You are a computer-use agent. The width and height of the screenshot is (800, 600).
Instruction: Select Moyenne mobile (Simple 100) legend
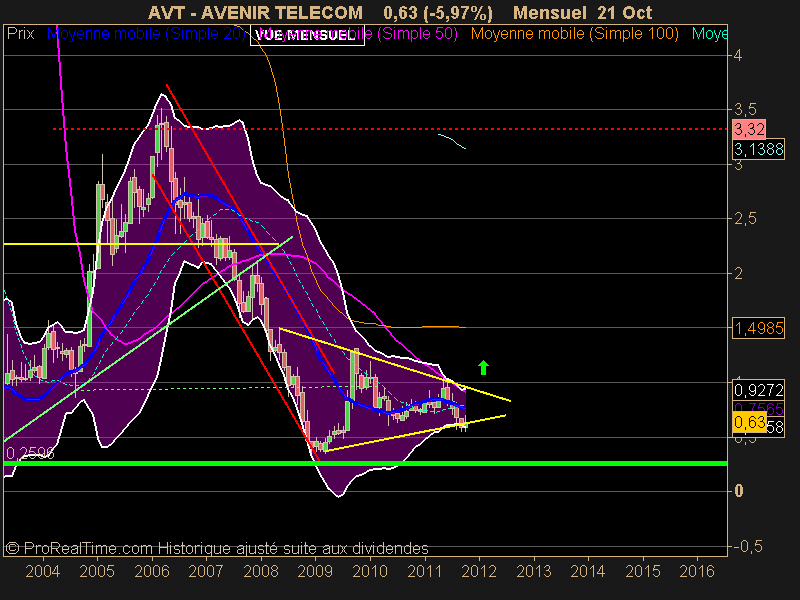[x=574, y=34]
